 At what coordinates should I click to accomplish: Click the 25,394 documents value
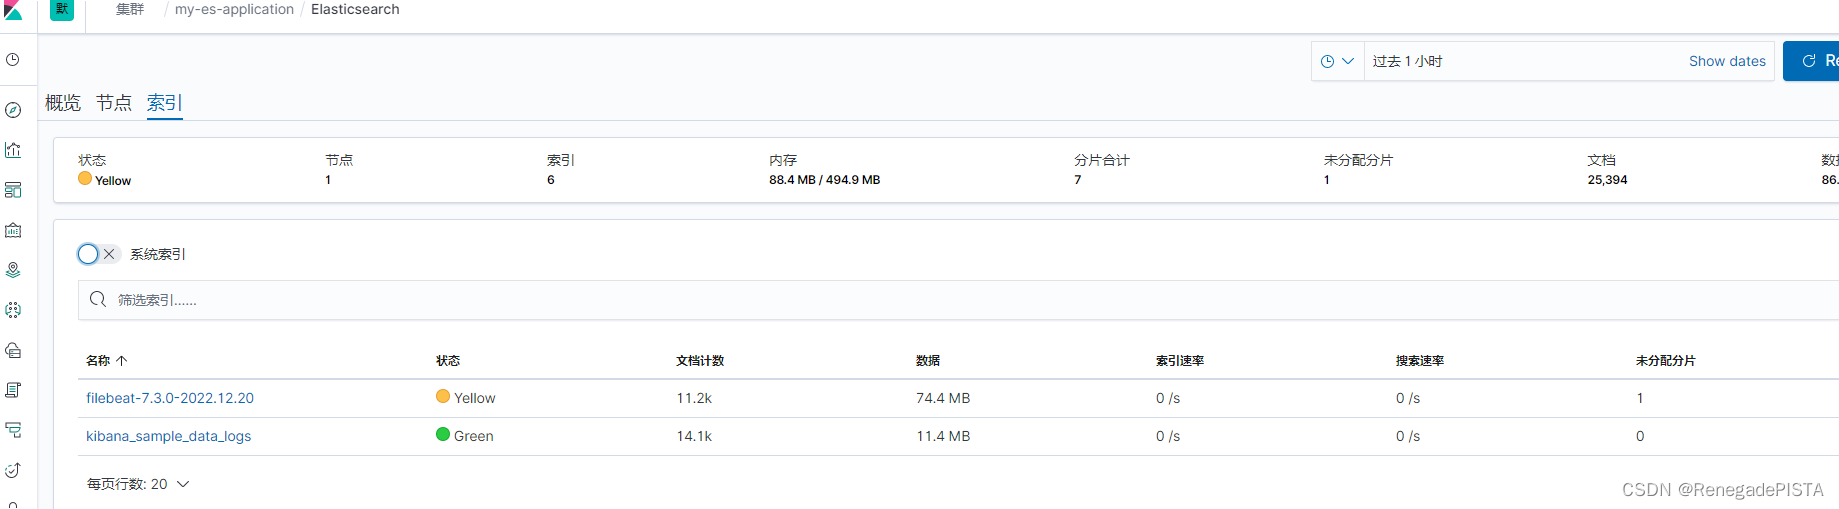coord(1607,180)
